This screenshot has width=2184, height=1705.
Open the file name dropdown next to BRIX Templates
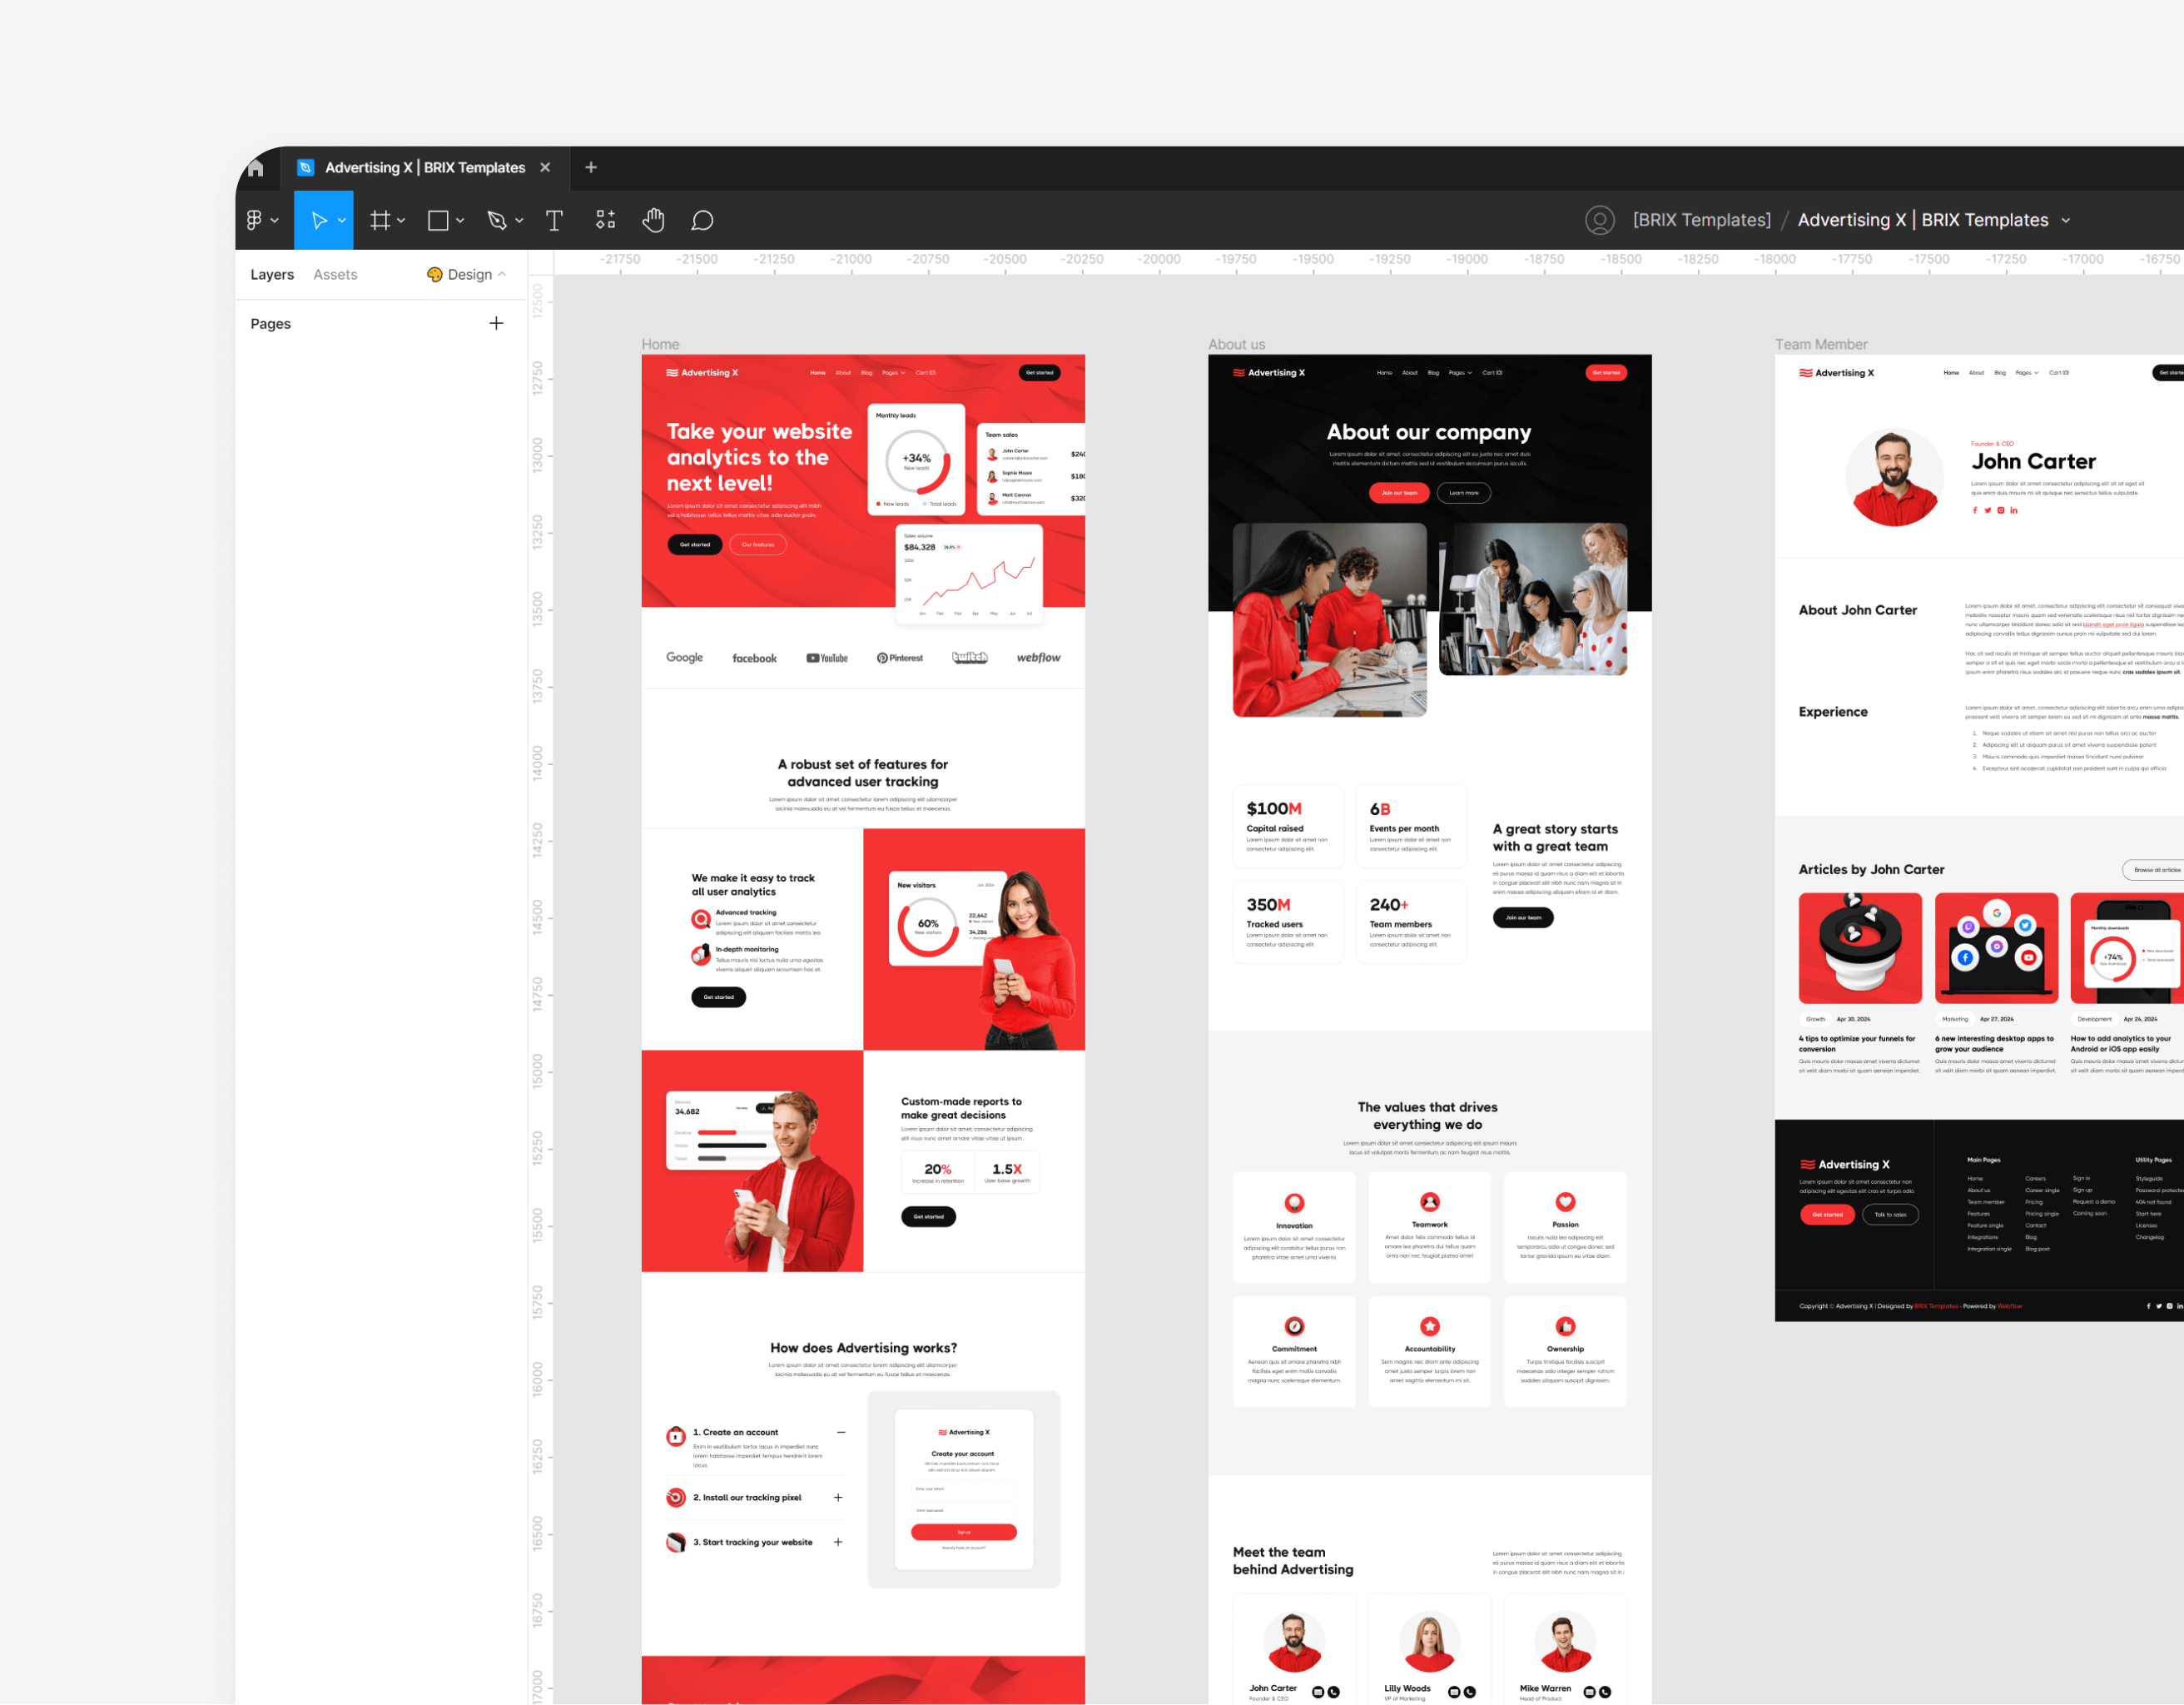(x=2065, y=219)
